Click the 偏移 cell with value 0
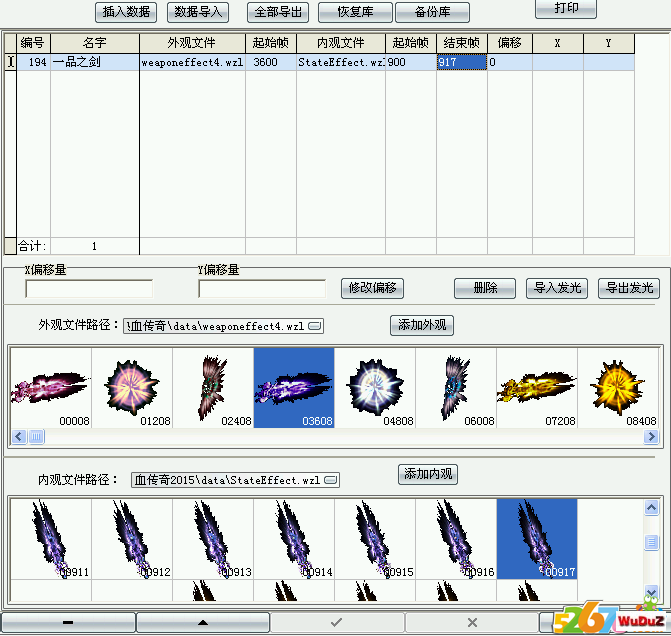Viewport: 671px width, 636px height. 510,62
